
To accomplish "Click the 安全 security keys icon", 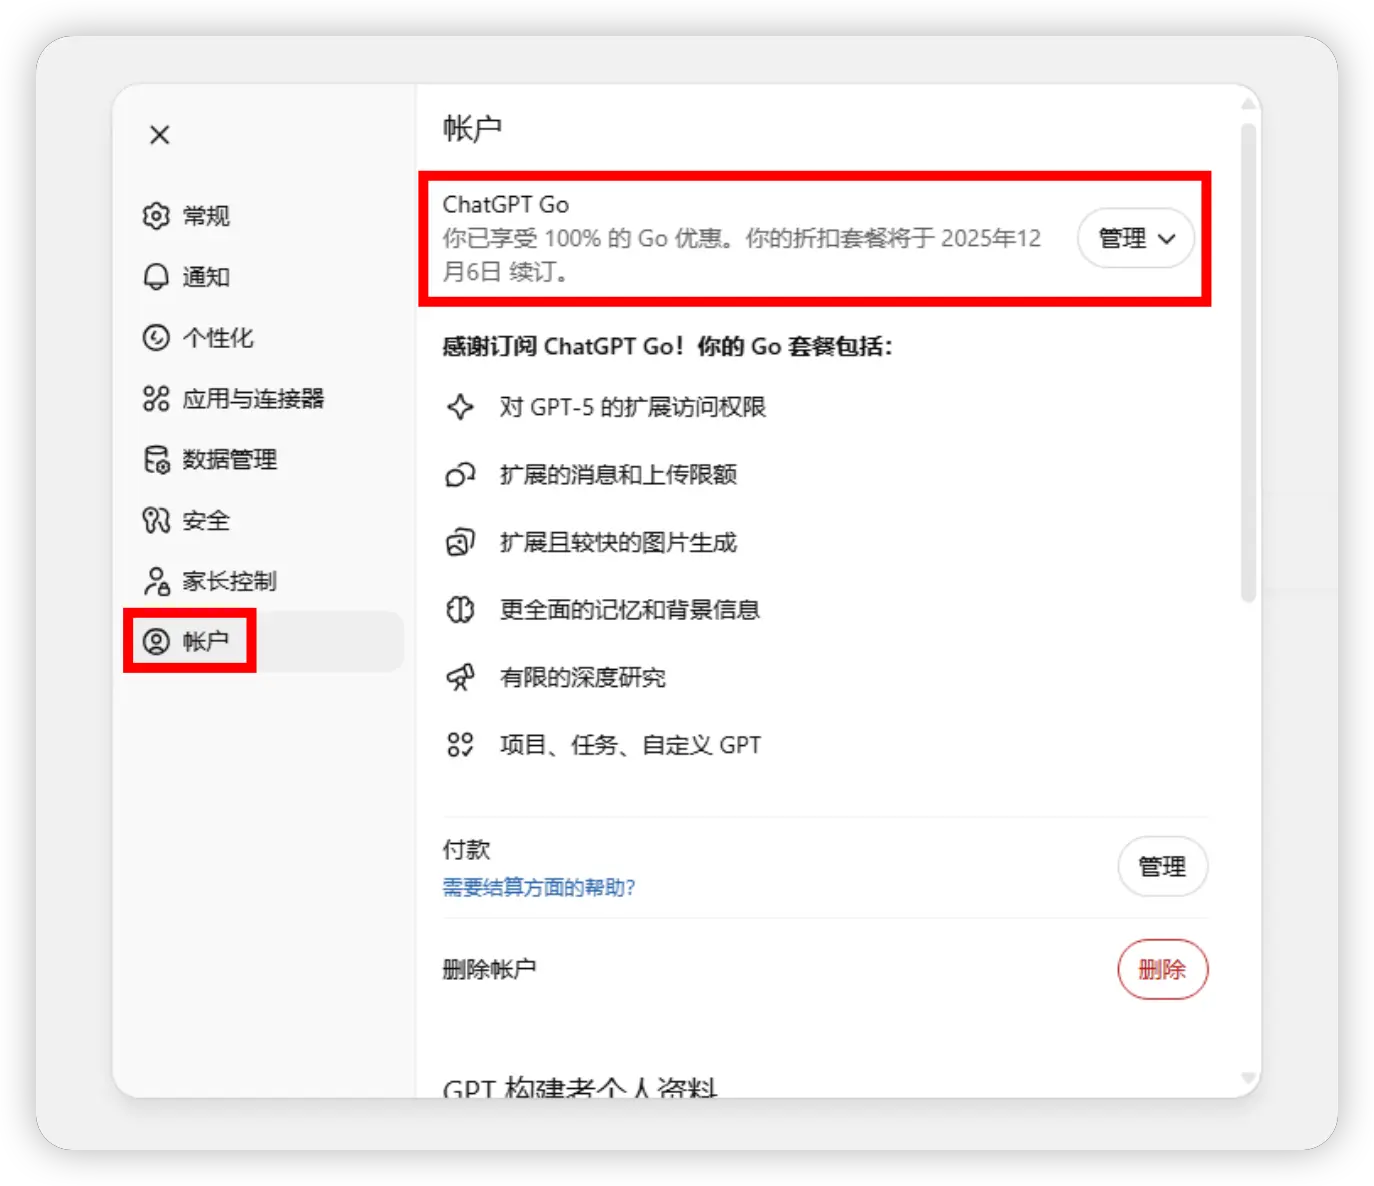I will click(x=156, y=520).
